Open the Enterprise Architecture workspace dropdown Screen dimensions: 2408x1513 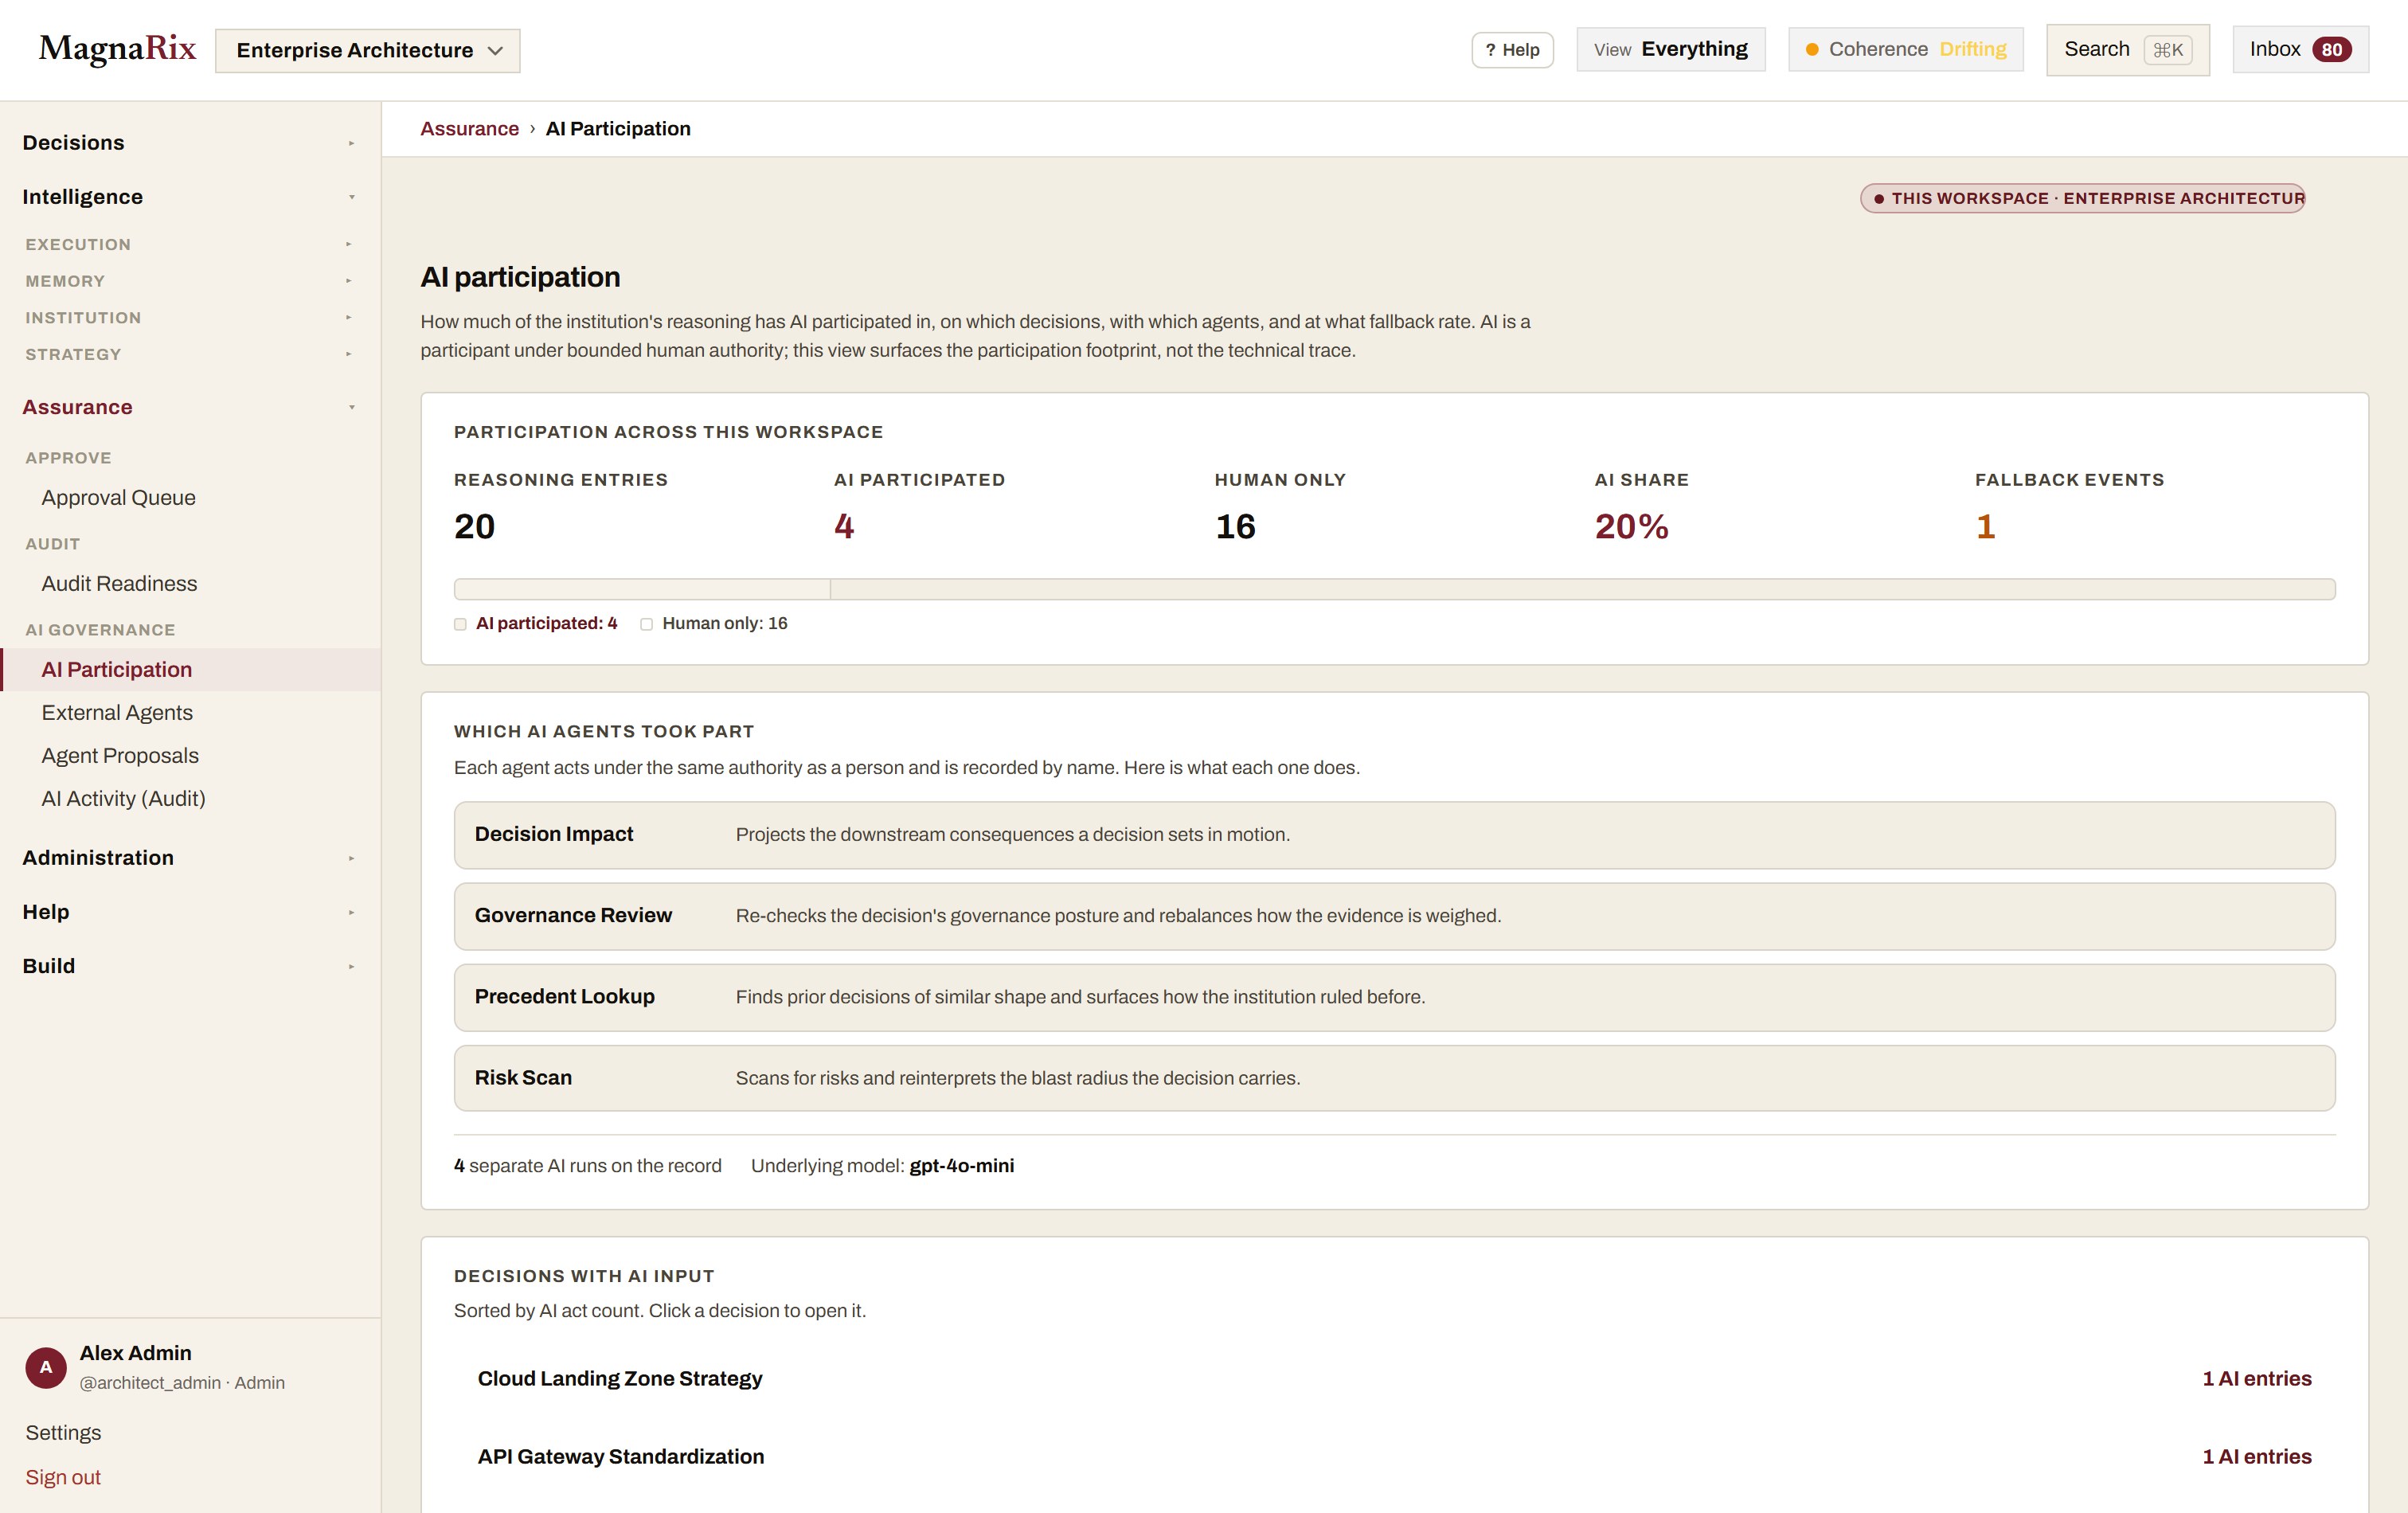click(x=367, y=50)
